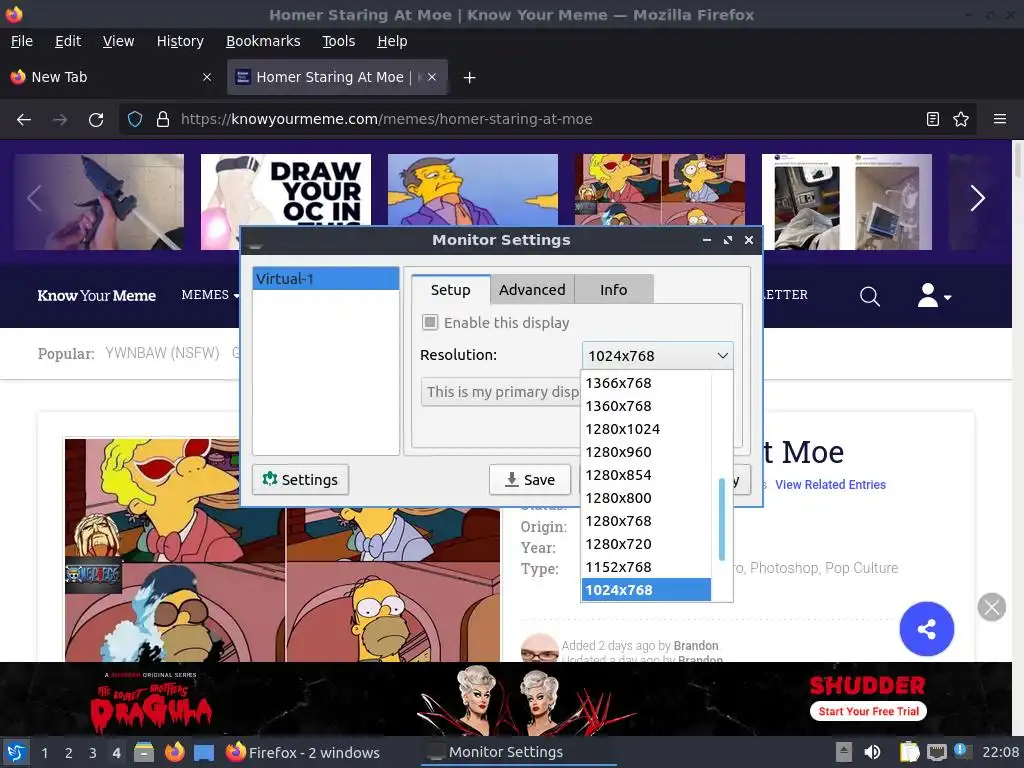Click the Know Your Meme logo

click(x=97, y=295)
